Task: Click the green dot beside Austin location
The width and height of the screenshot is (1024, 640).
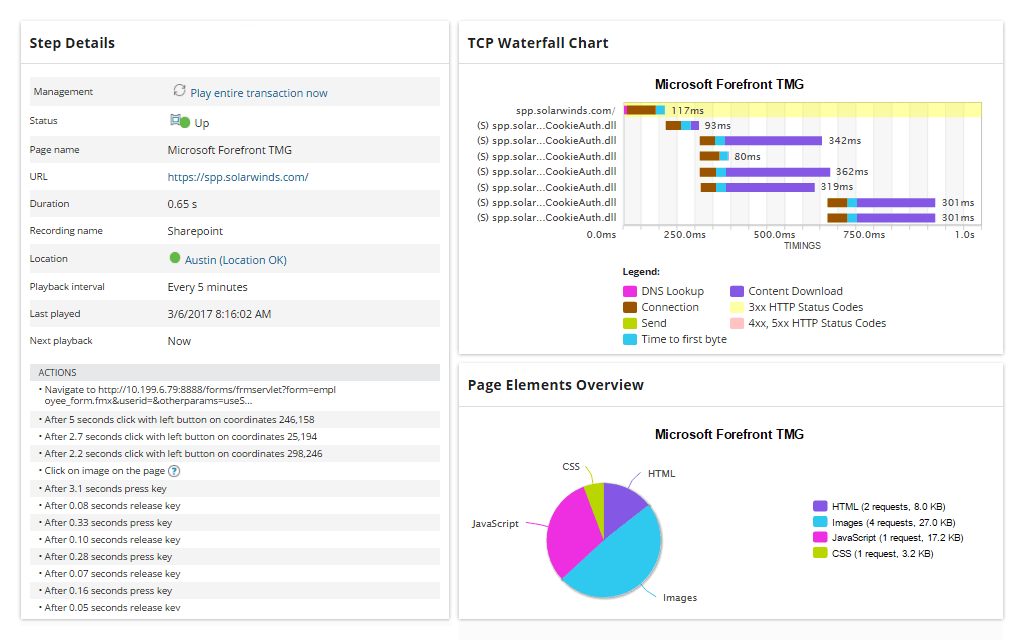Action: point(175,258)
